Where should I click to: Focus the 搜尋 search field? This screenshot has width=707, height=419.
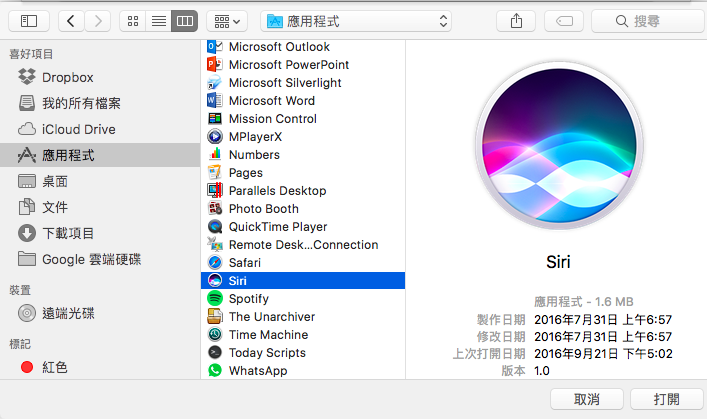click(648, 21)
